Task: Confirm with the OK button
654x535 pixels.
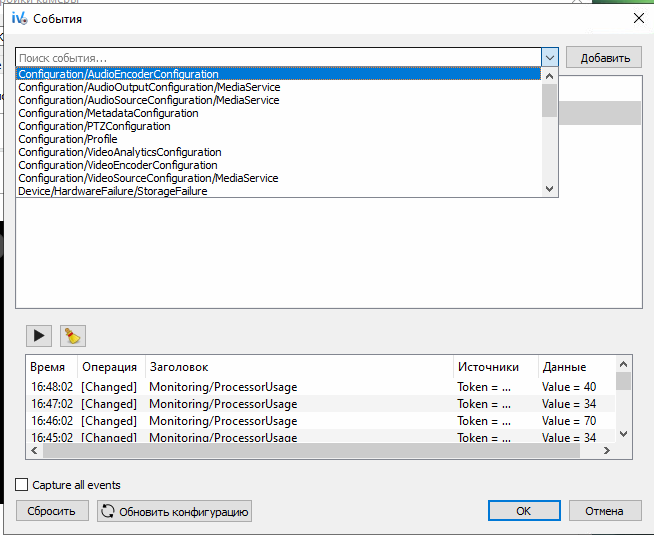Action: 524,511
